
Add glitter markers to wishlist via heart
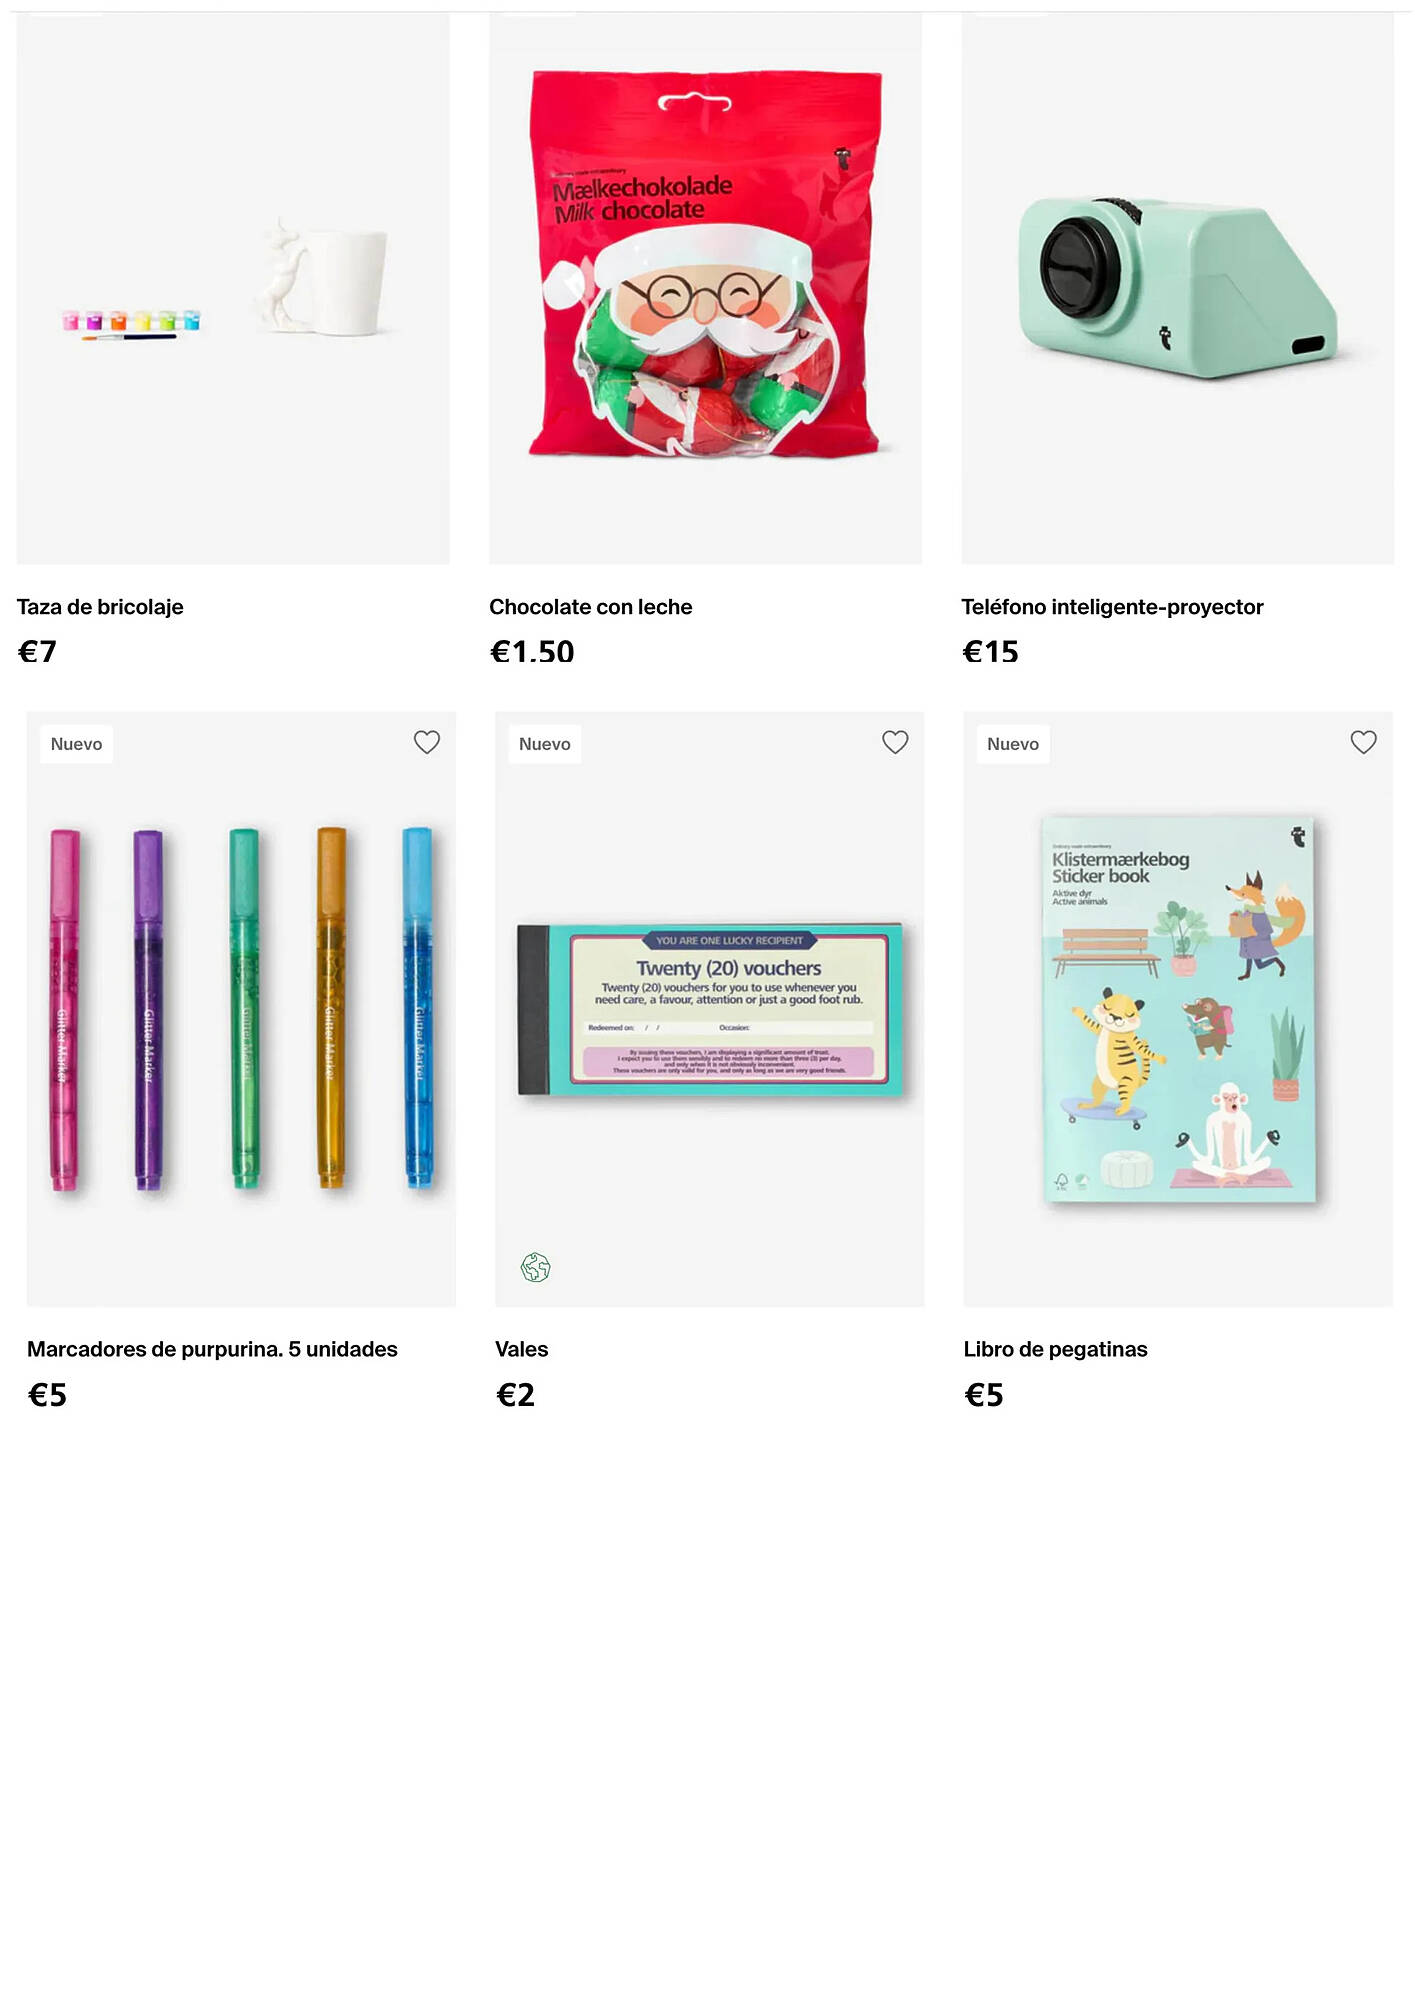(427, 742)
